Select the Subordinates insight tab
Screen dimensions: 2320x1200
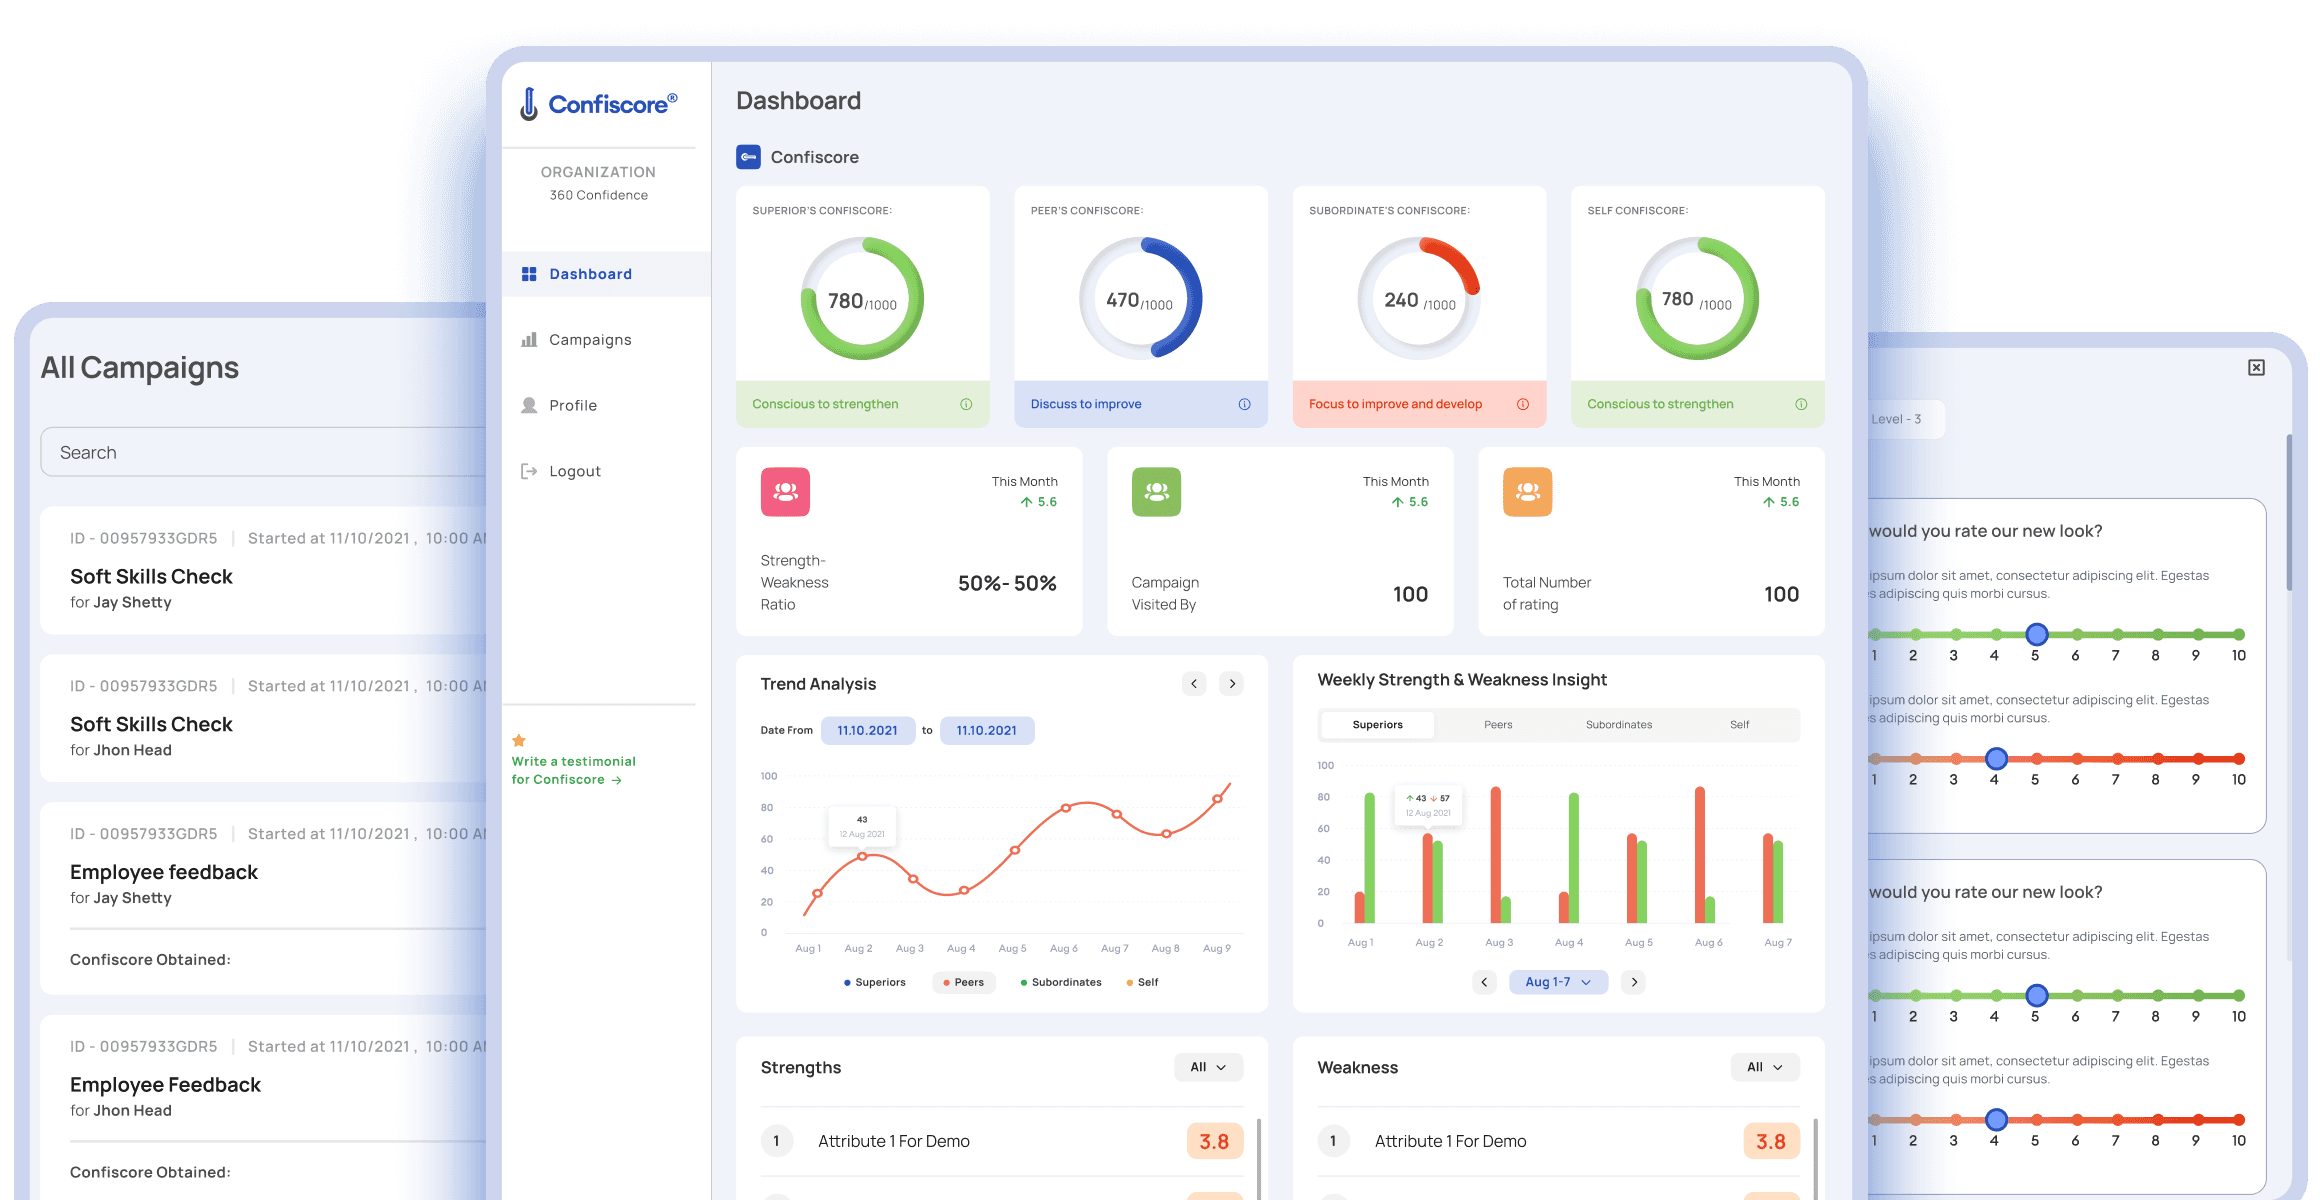click(x=1618, y=725)
